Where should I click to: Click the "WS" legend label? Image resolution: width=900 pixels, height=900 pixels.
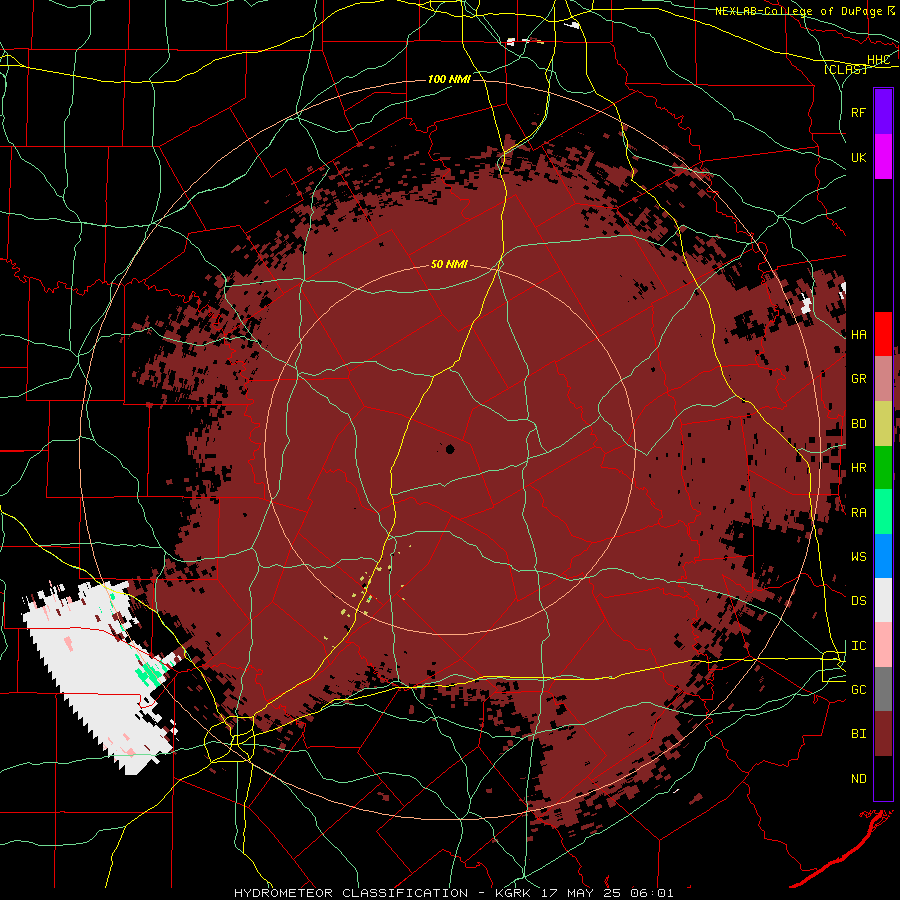coord(859,556)
